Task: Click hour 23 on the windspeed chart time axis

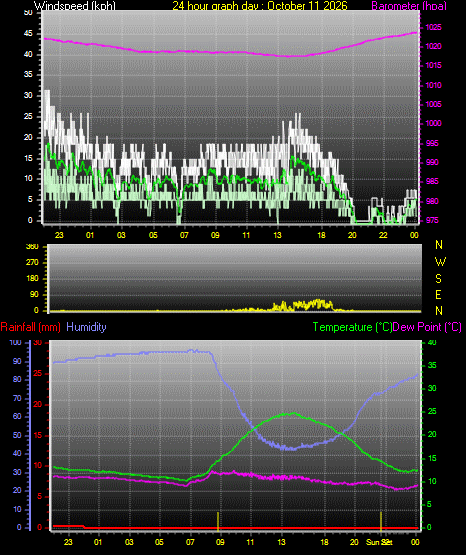Action: (x=59, y=235)
